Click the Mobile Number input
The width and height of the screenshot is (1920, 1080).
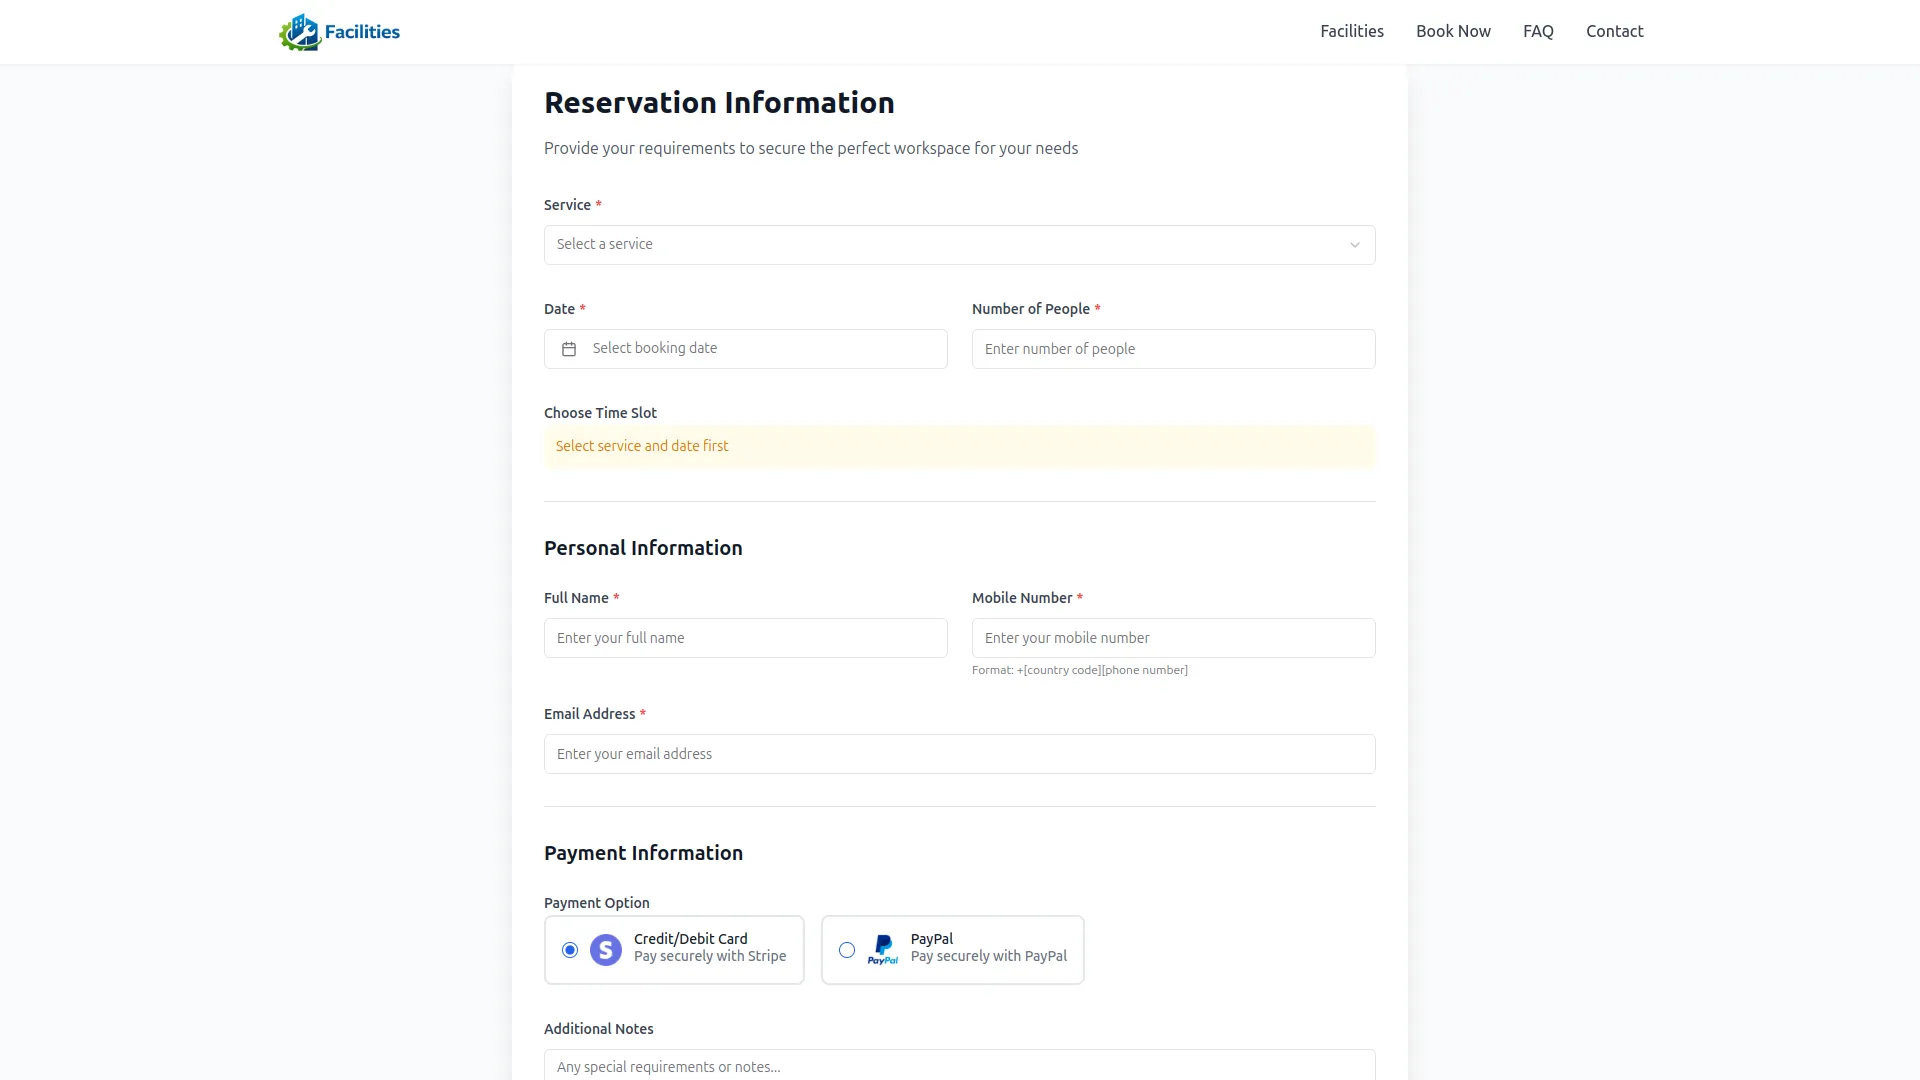[x=1173, y=638]
